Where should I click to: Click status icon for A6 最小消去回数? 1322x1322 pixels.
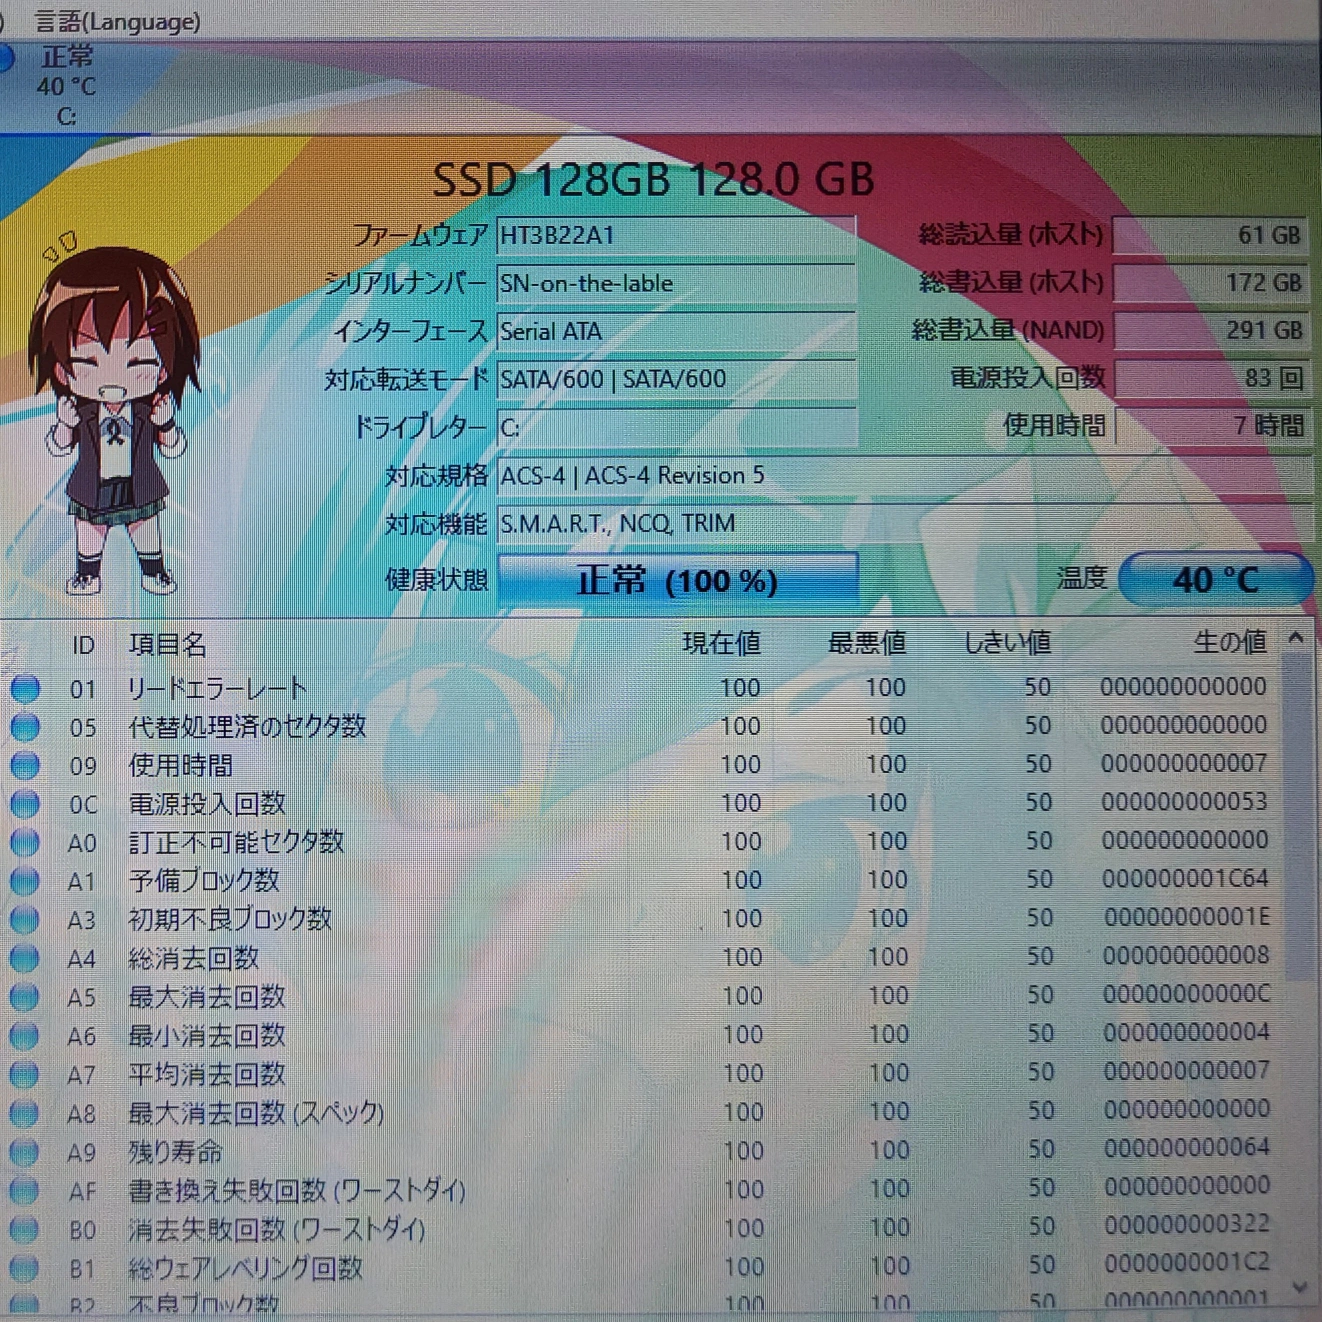pyautogui.click(x=25, y=1036)
